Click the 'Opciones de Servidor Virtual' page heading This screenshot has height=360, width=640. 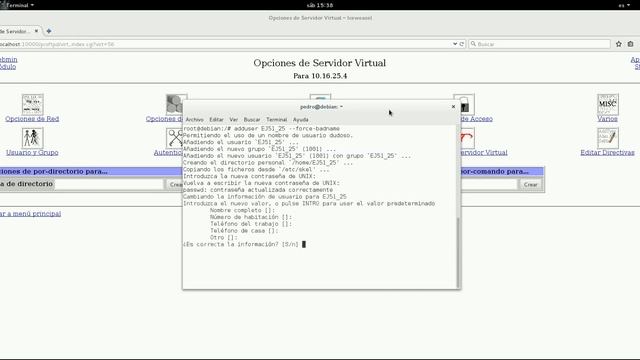[320, 63]
